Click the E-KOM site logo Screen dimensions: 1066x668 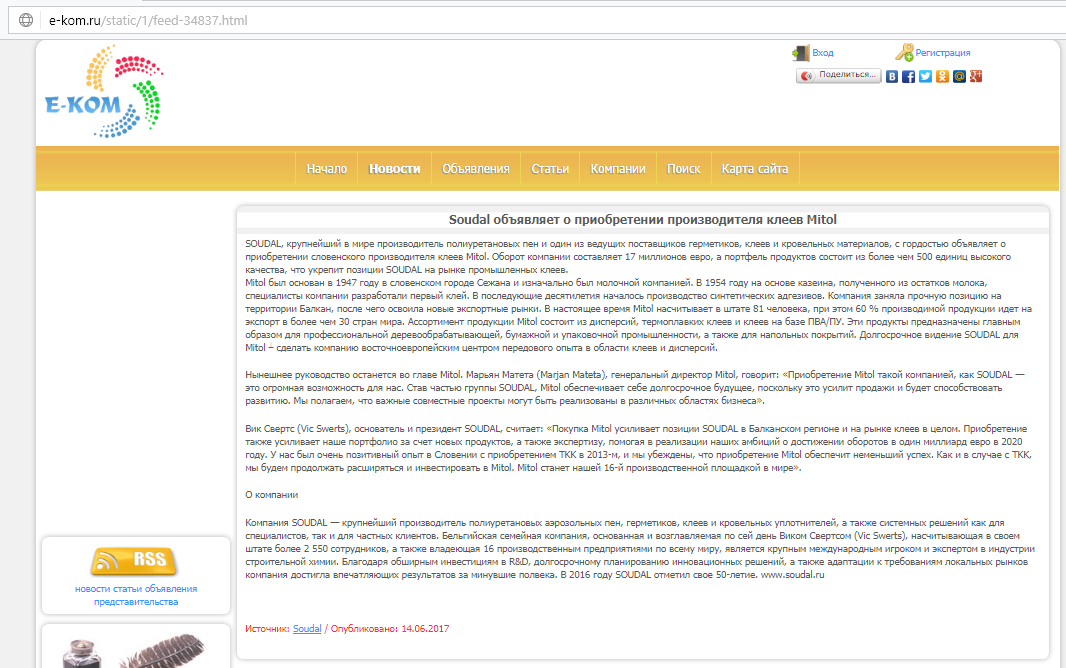tap(103, 91)
